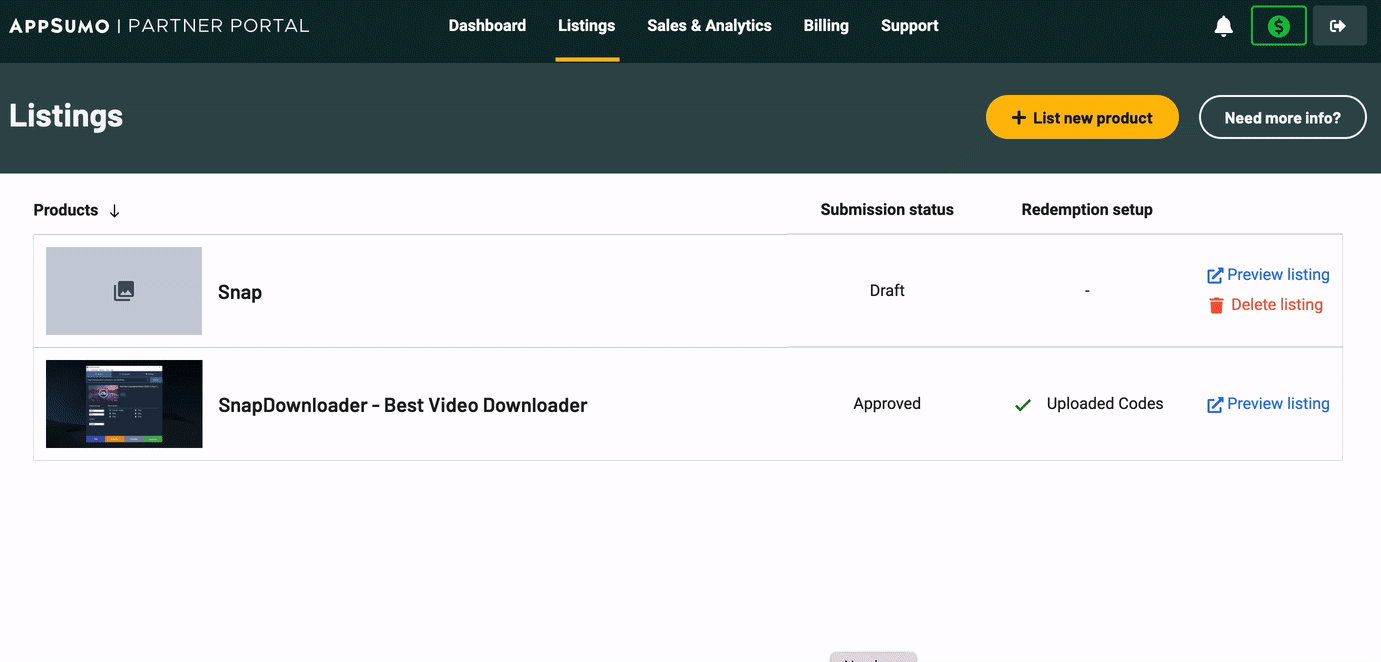
Task: Click the green dollar sign icon
Action: click(1278, 26)
